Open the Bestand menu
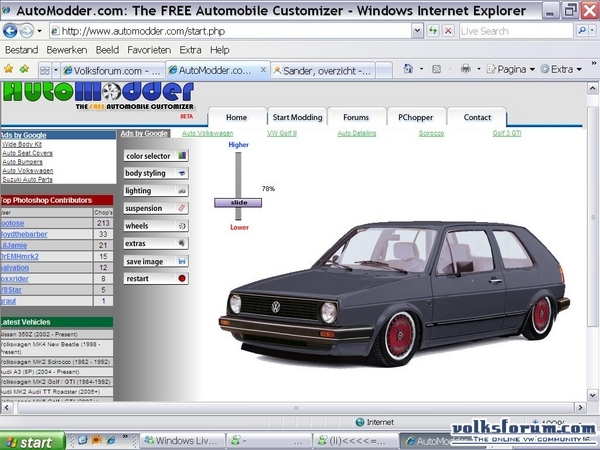This screenshot has width=600, height=450. point(21,50)
